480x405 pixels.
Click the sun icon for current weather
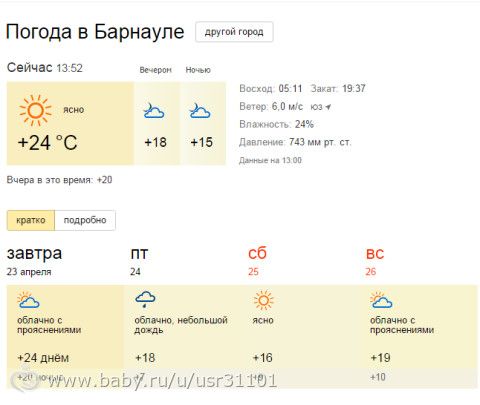point(35,110)
